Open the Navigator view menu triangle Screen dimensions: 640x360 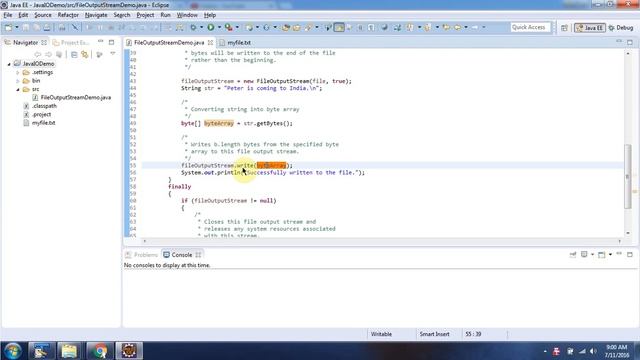click(x=113, y=54)
